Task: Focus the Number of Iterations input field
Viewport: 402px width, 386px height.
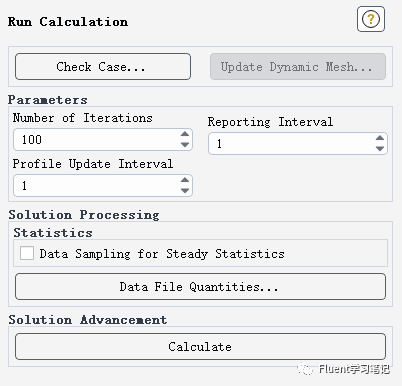Action: coord(97,139)
